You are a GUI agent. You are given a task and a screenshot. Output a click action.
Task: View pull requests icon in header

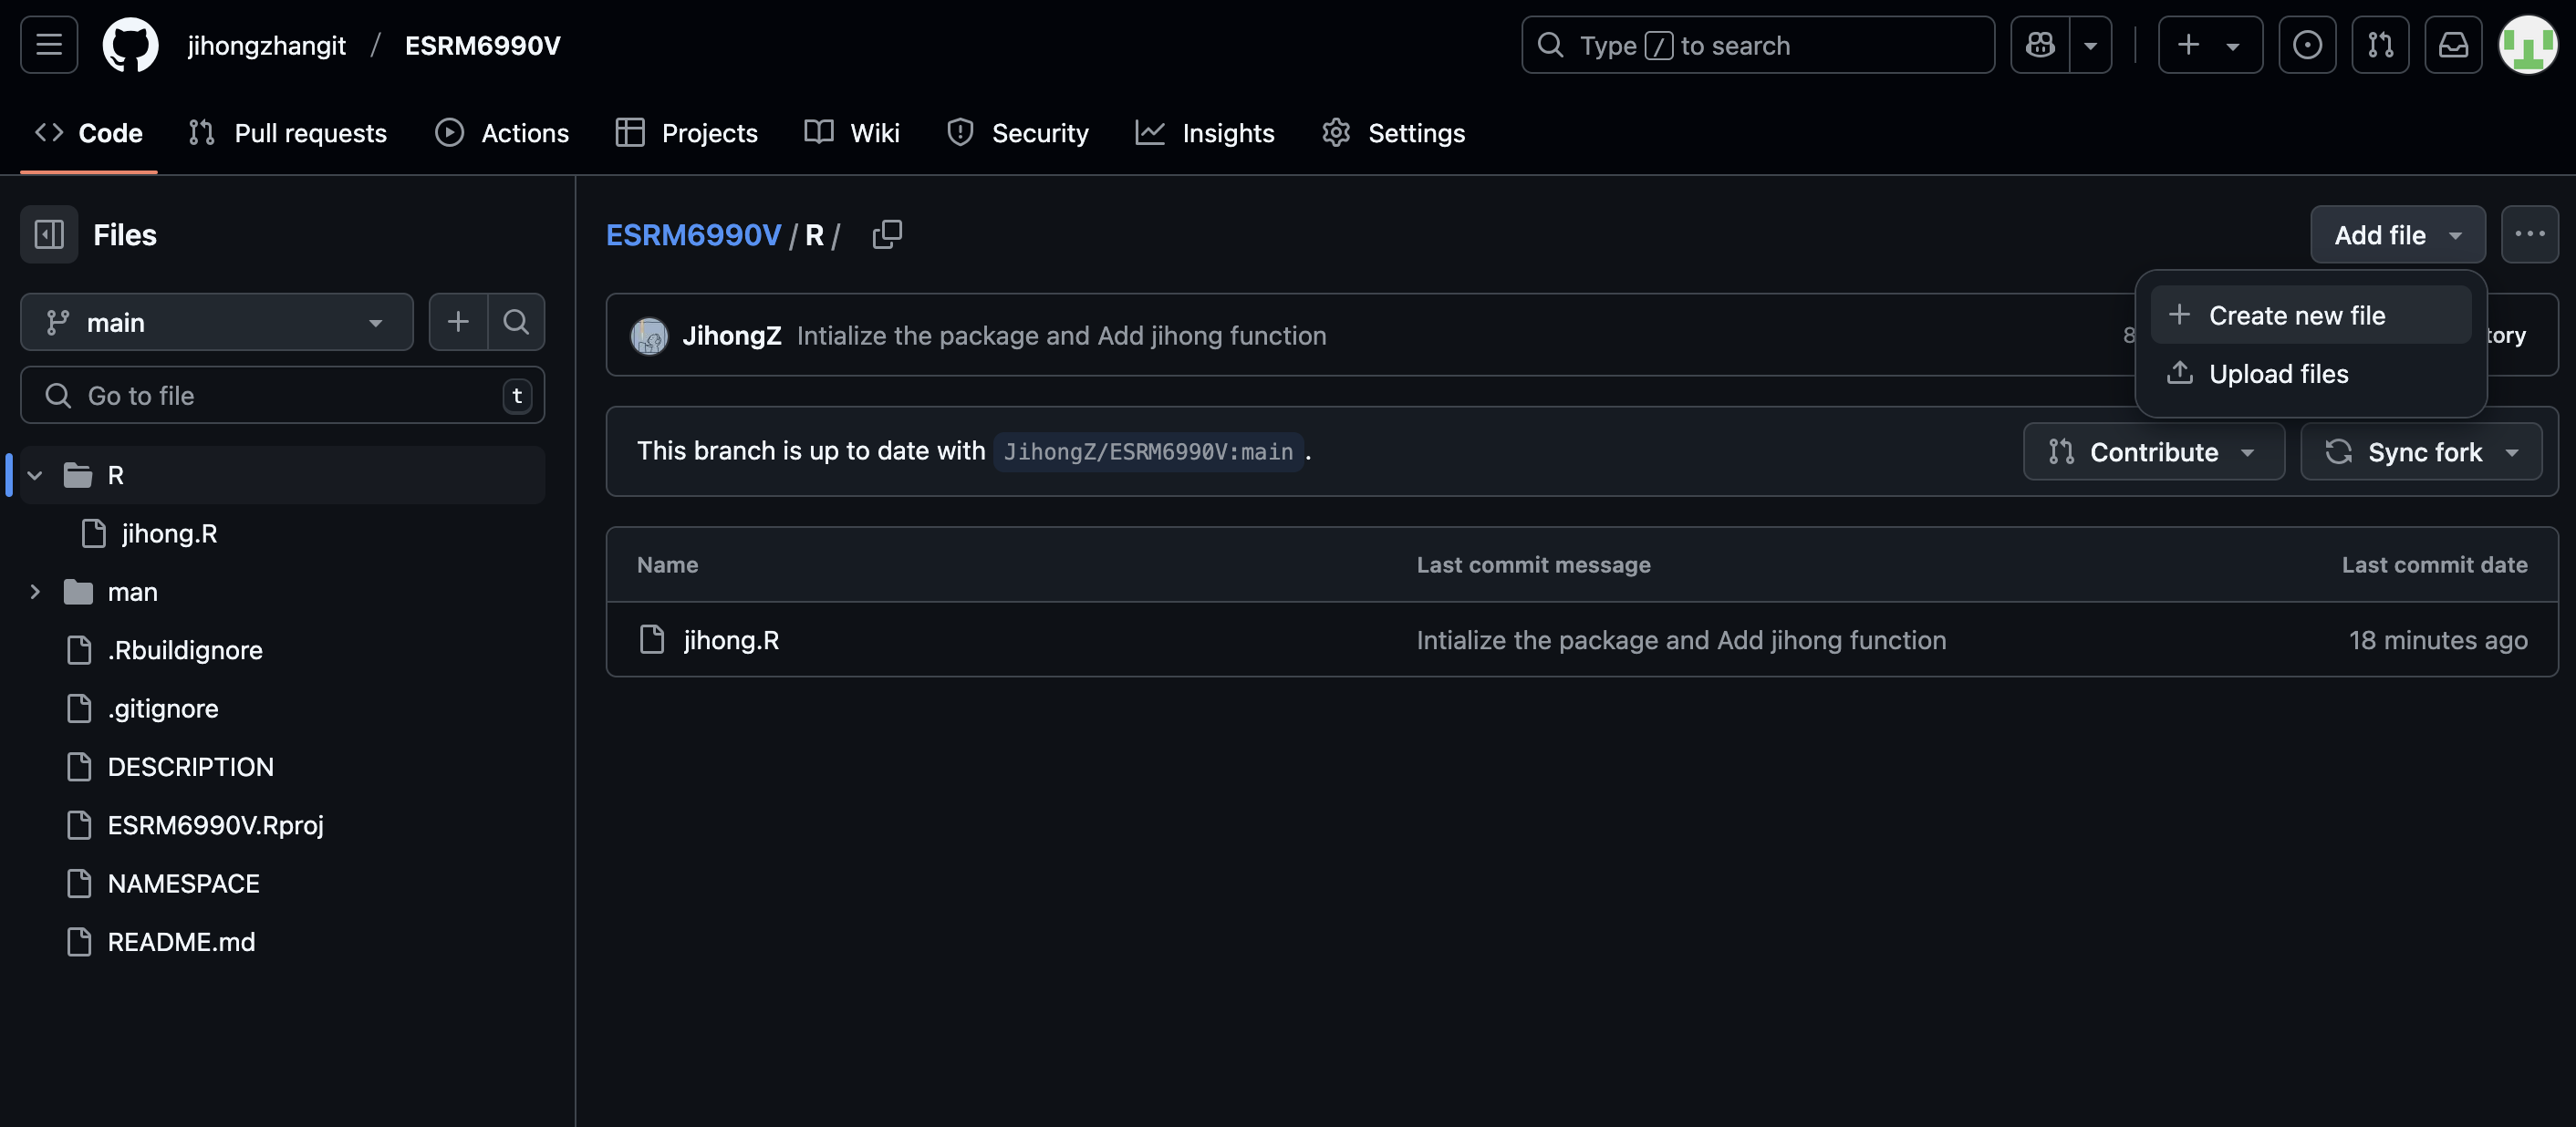point(2380,45)
